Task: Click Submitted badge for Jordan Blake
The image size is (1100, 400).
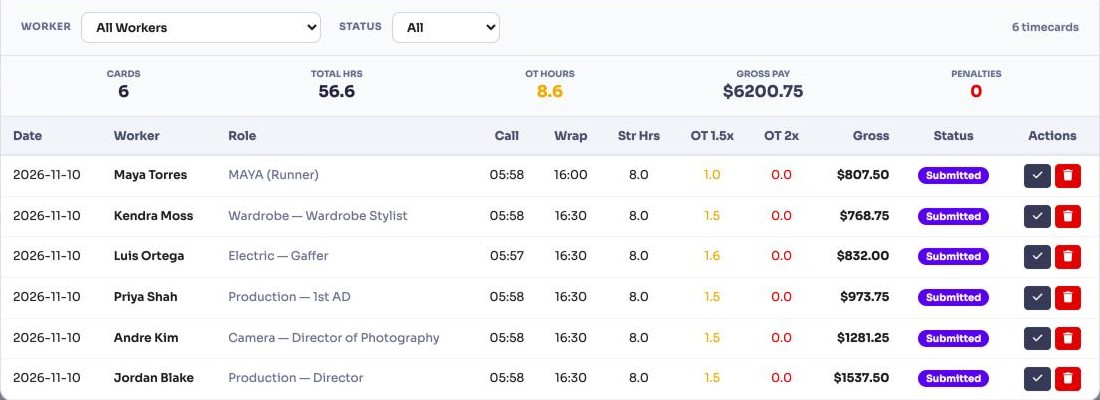Action: coord(953,378)
